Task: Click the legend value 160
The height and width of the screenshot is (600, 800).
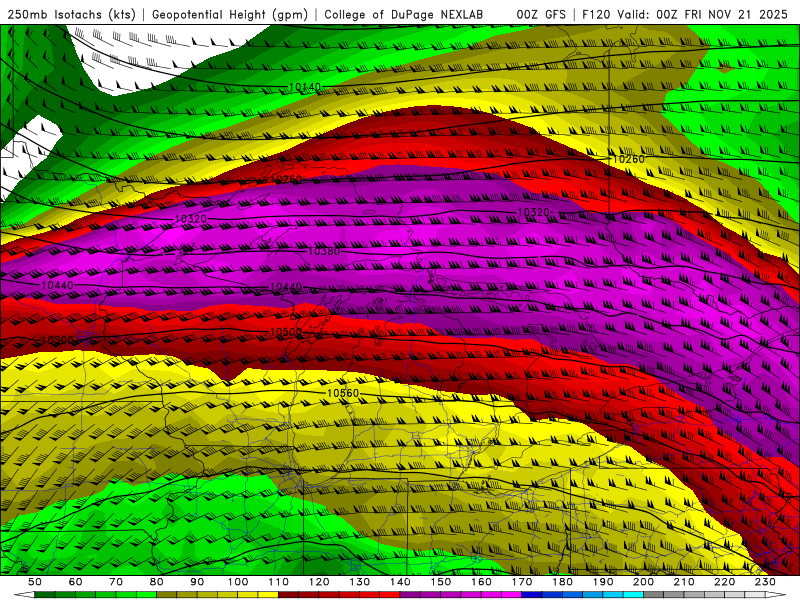Action: click(x=481, y=582)
